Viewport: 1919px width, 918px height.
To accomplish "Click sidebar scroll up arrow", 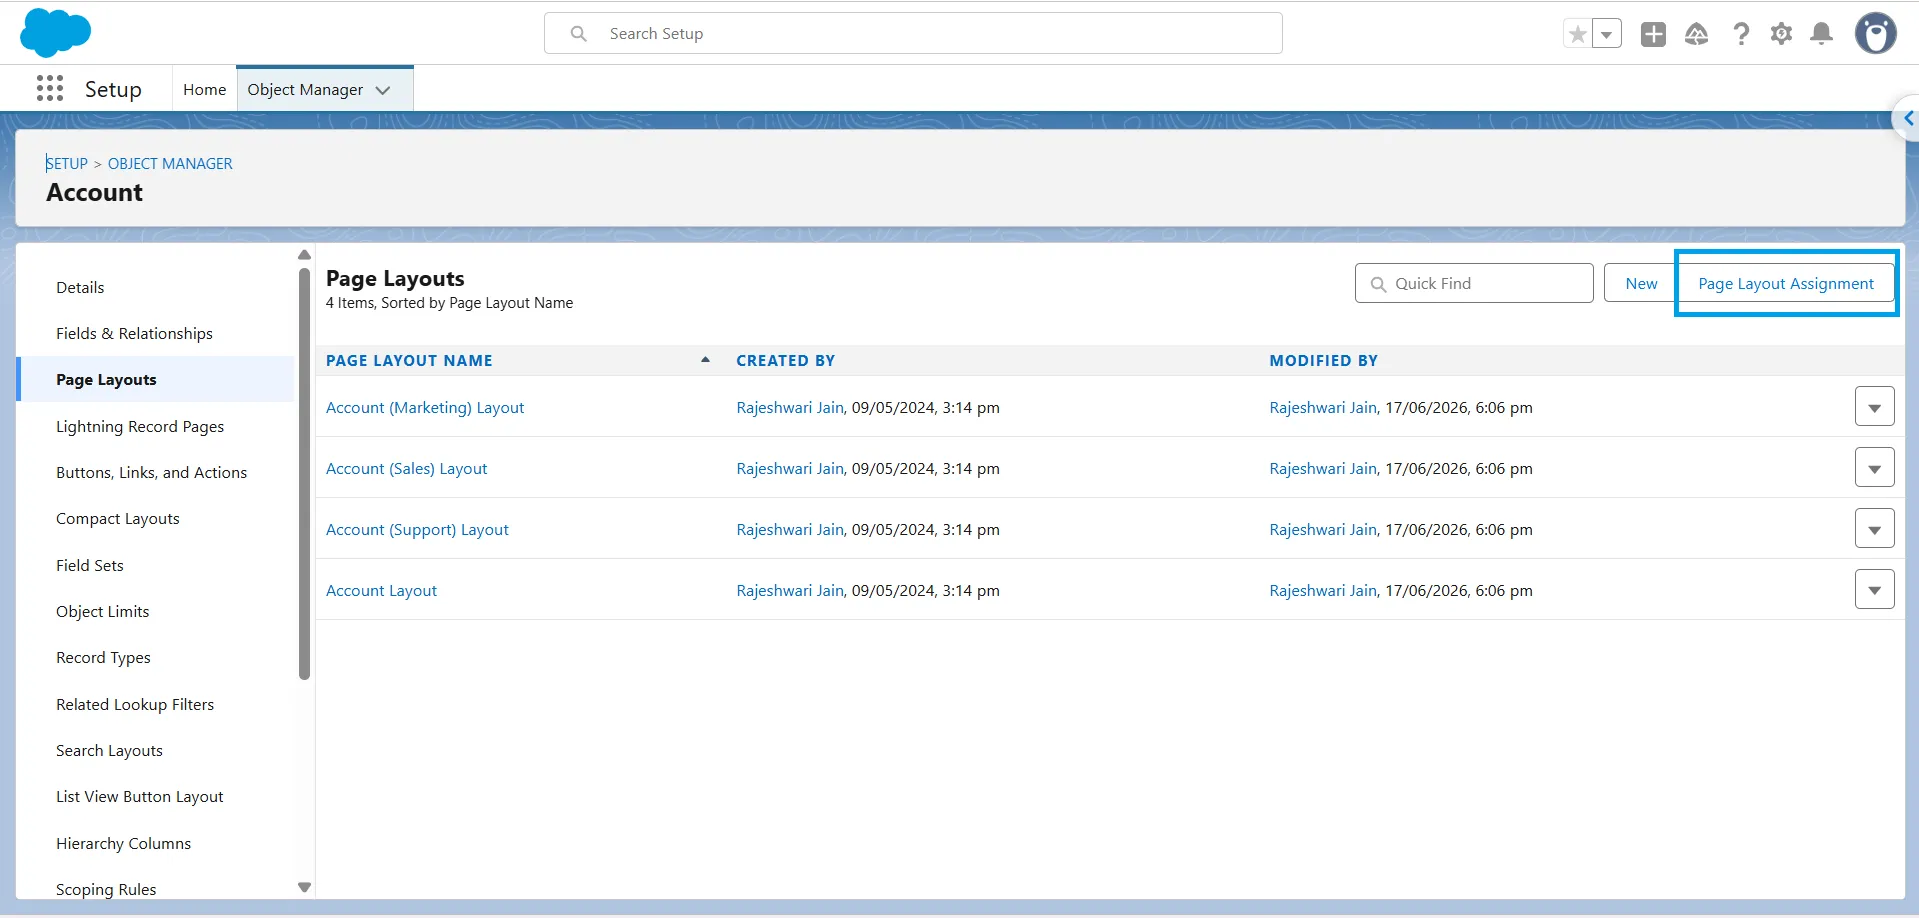I will [305, 255].
